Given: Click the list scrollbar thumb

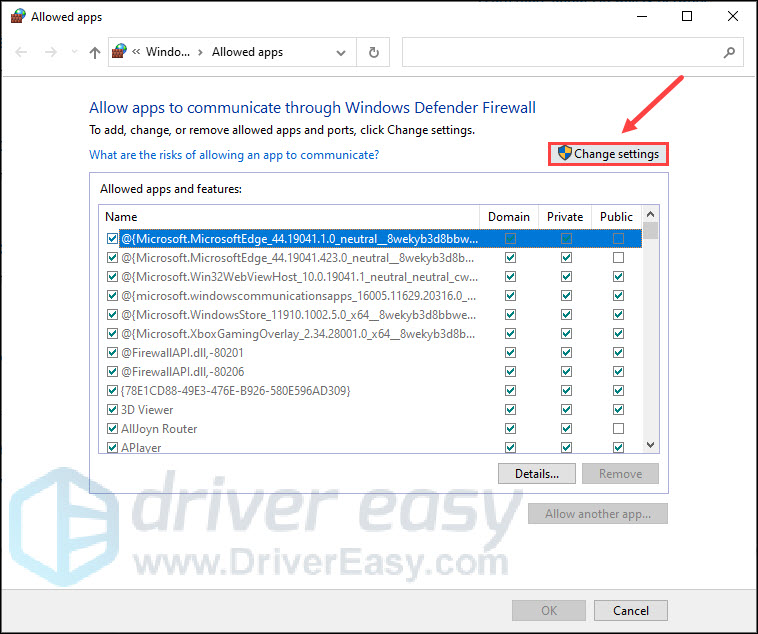Looking at the screenshot, I should 651,231.
